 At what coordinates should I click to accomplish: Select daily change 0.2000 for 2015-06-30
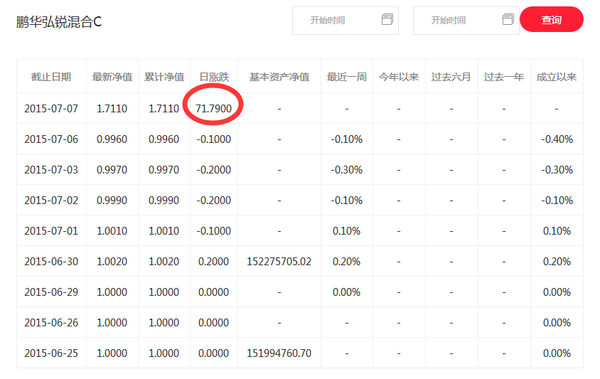click(x=214, y=261)
